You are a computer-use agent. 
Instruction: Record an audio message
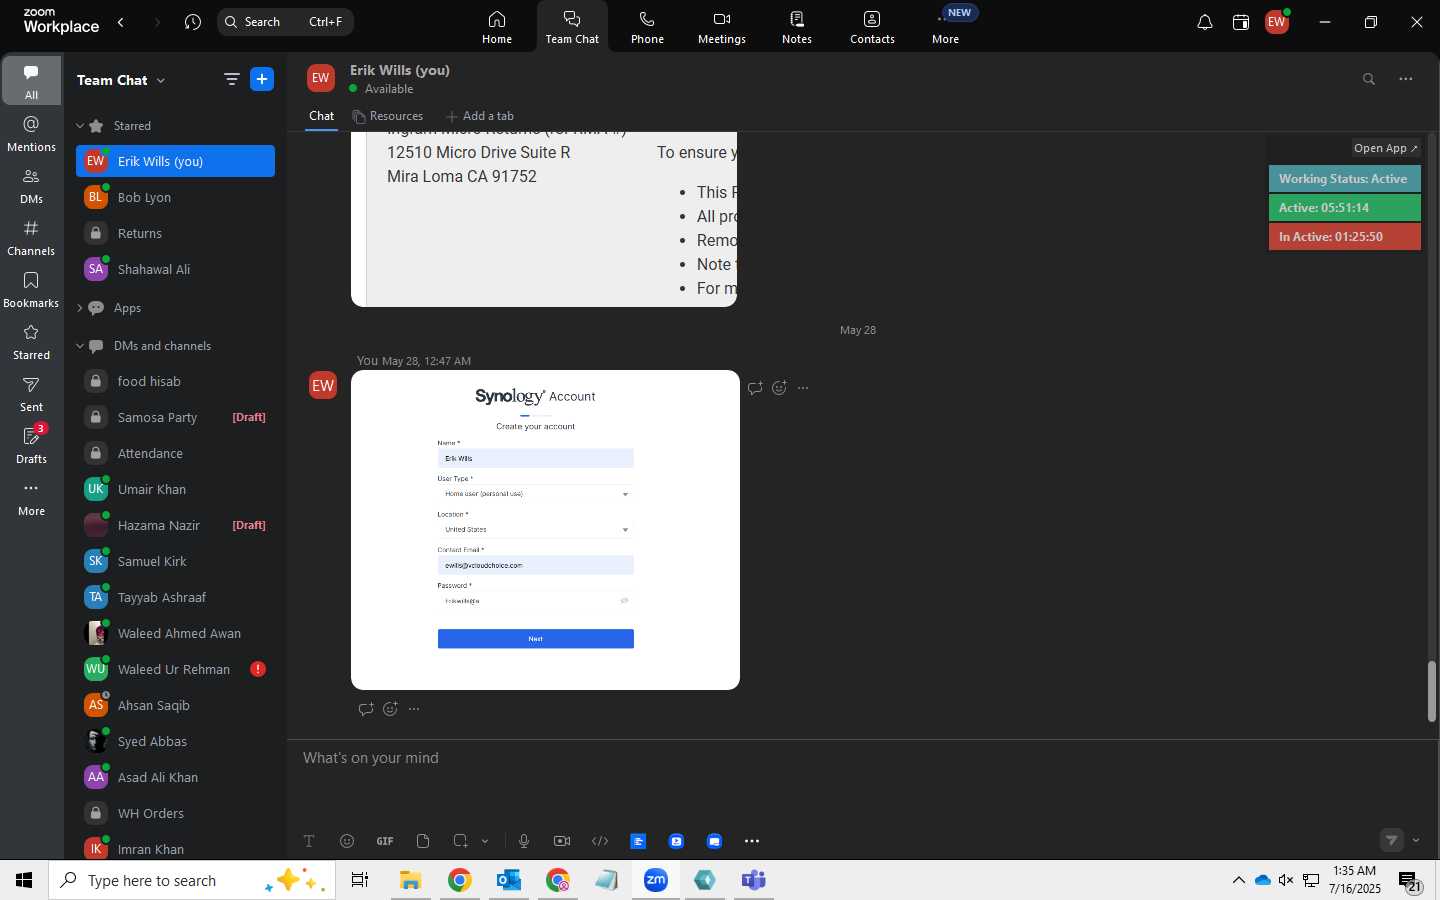[x=524, y=841]
